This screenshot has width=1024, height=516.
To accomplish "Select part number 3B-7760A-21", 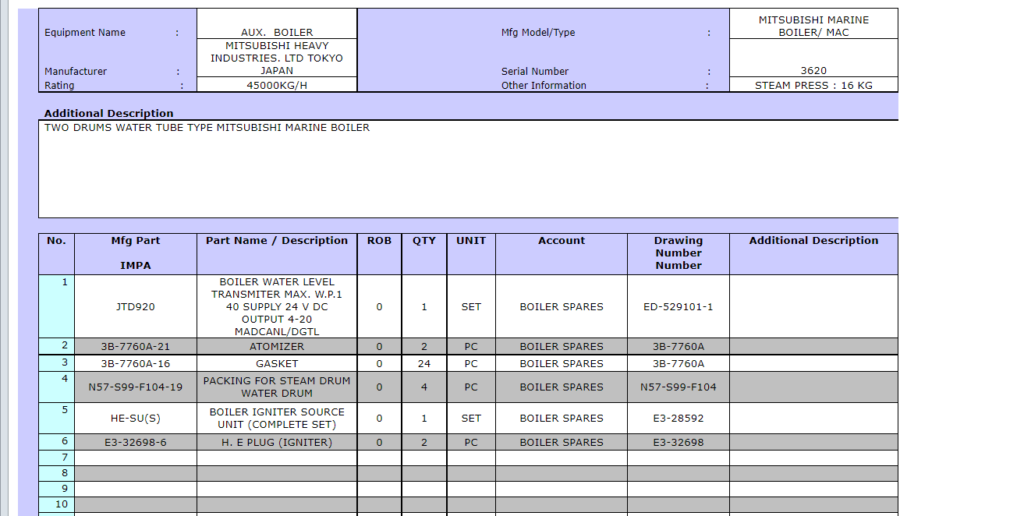I will tap(135, 346).
